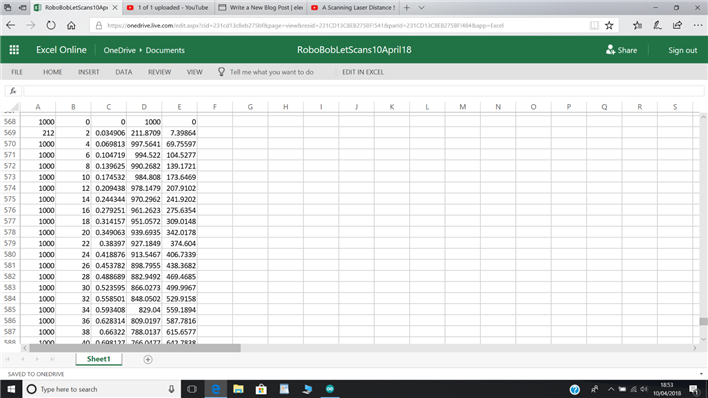Switch to Write a New Blog Post tab
Image resolution: width=708 pixels, height=398 pixels.
[261, 8]
